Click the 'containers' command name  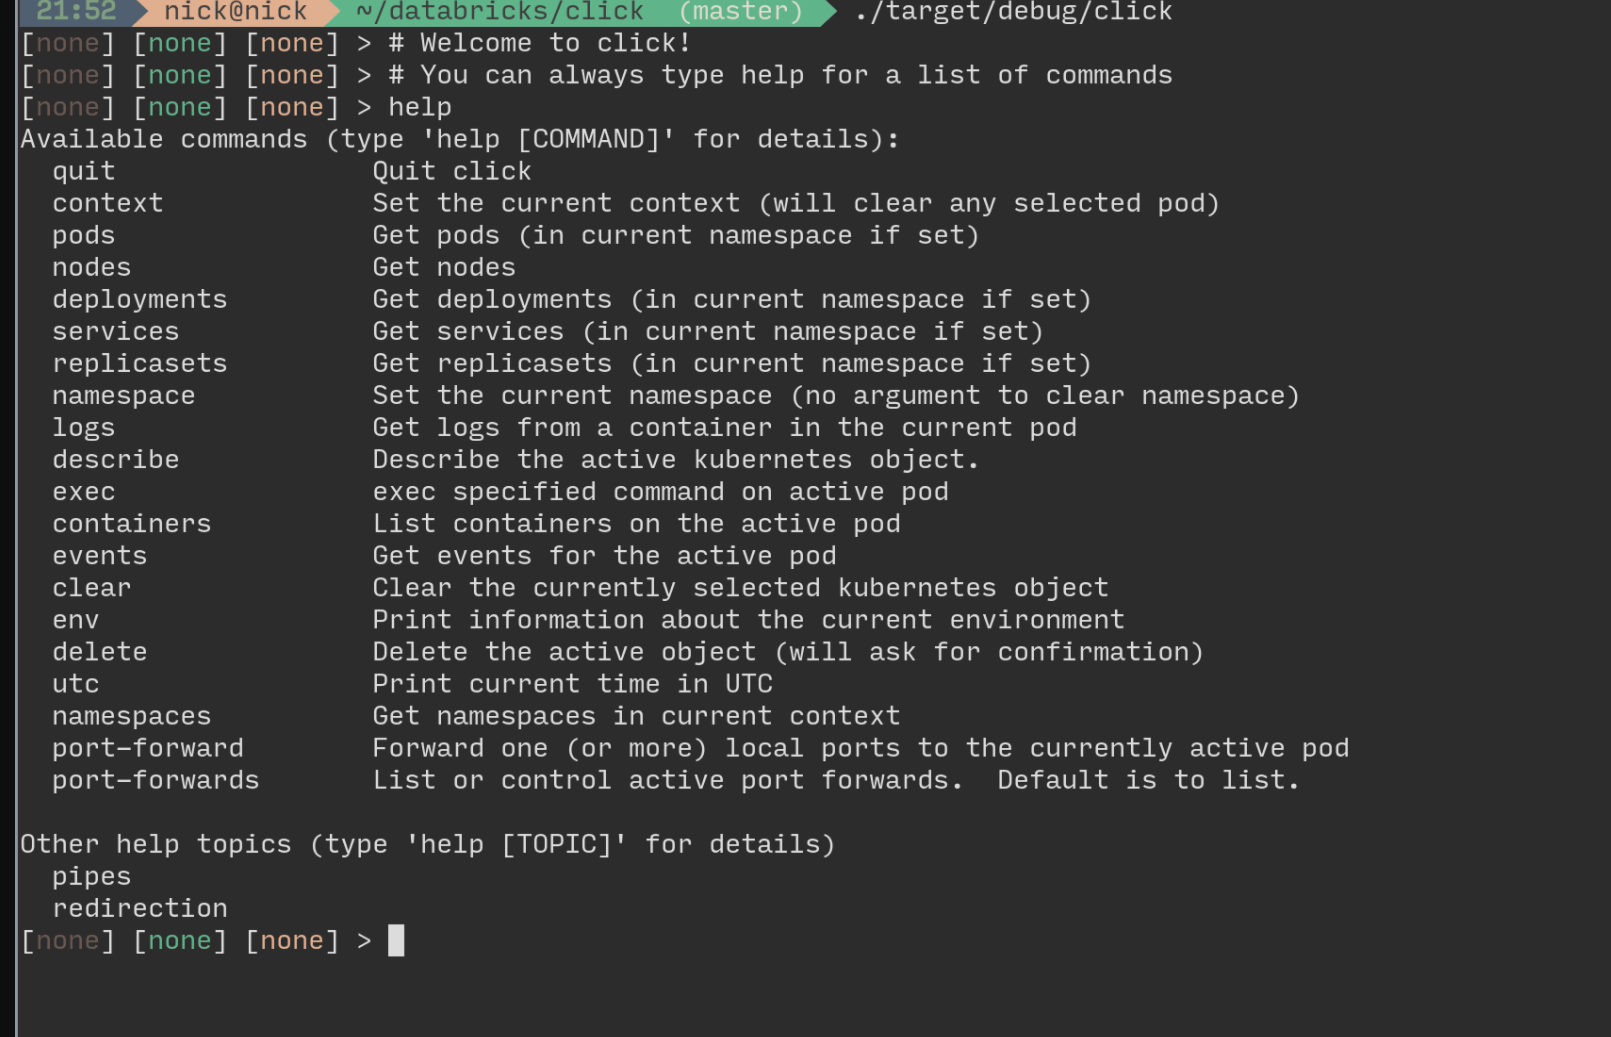(132, 524)
